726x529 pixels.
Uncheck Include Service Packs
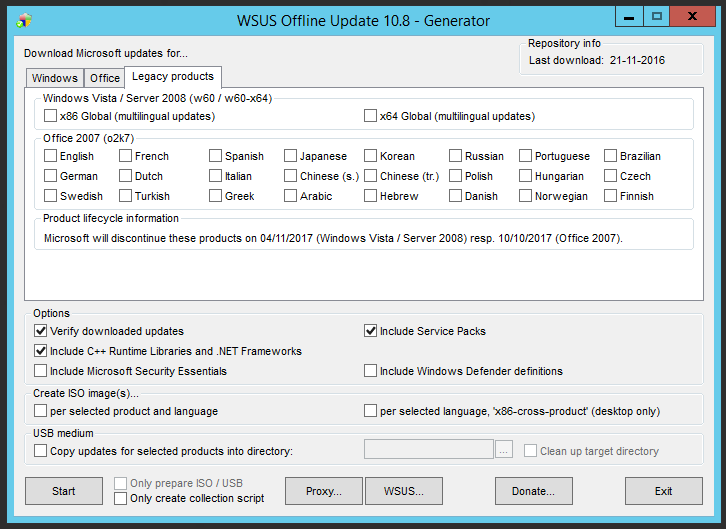[x=370, y=331]
